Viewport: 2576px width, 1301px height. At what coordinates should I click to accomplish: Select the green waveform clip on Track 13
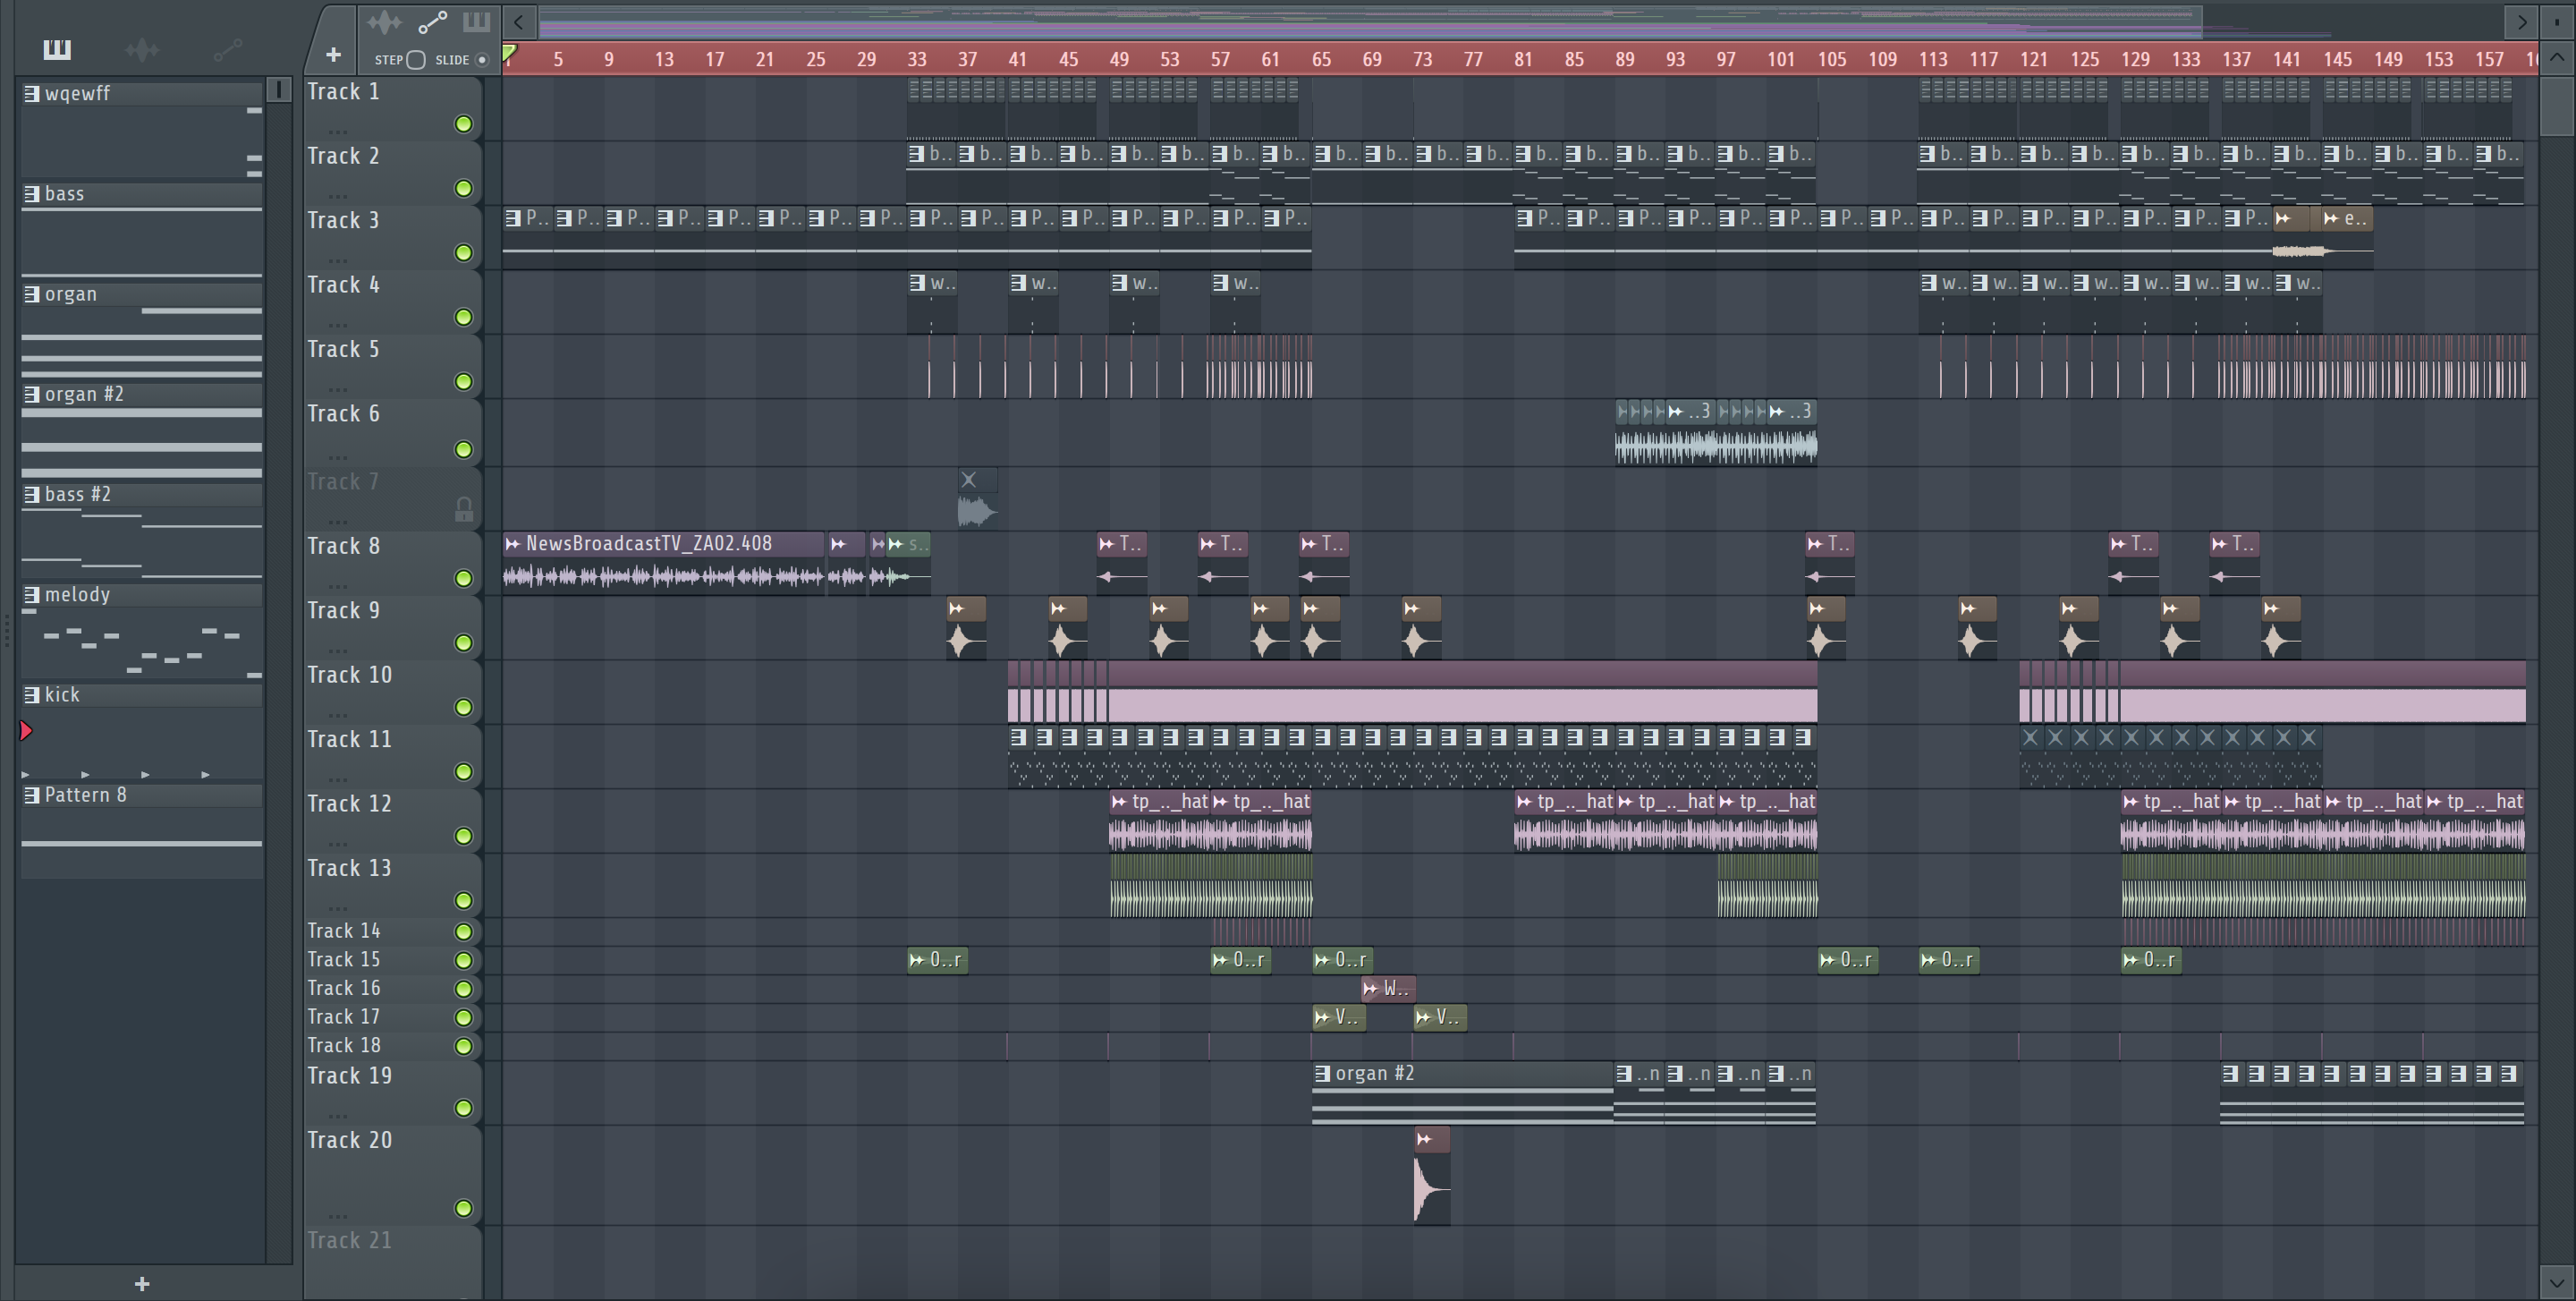pyautogui.click(x=1211, y=886)
